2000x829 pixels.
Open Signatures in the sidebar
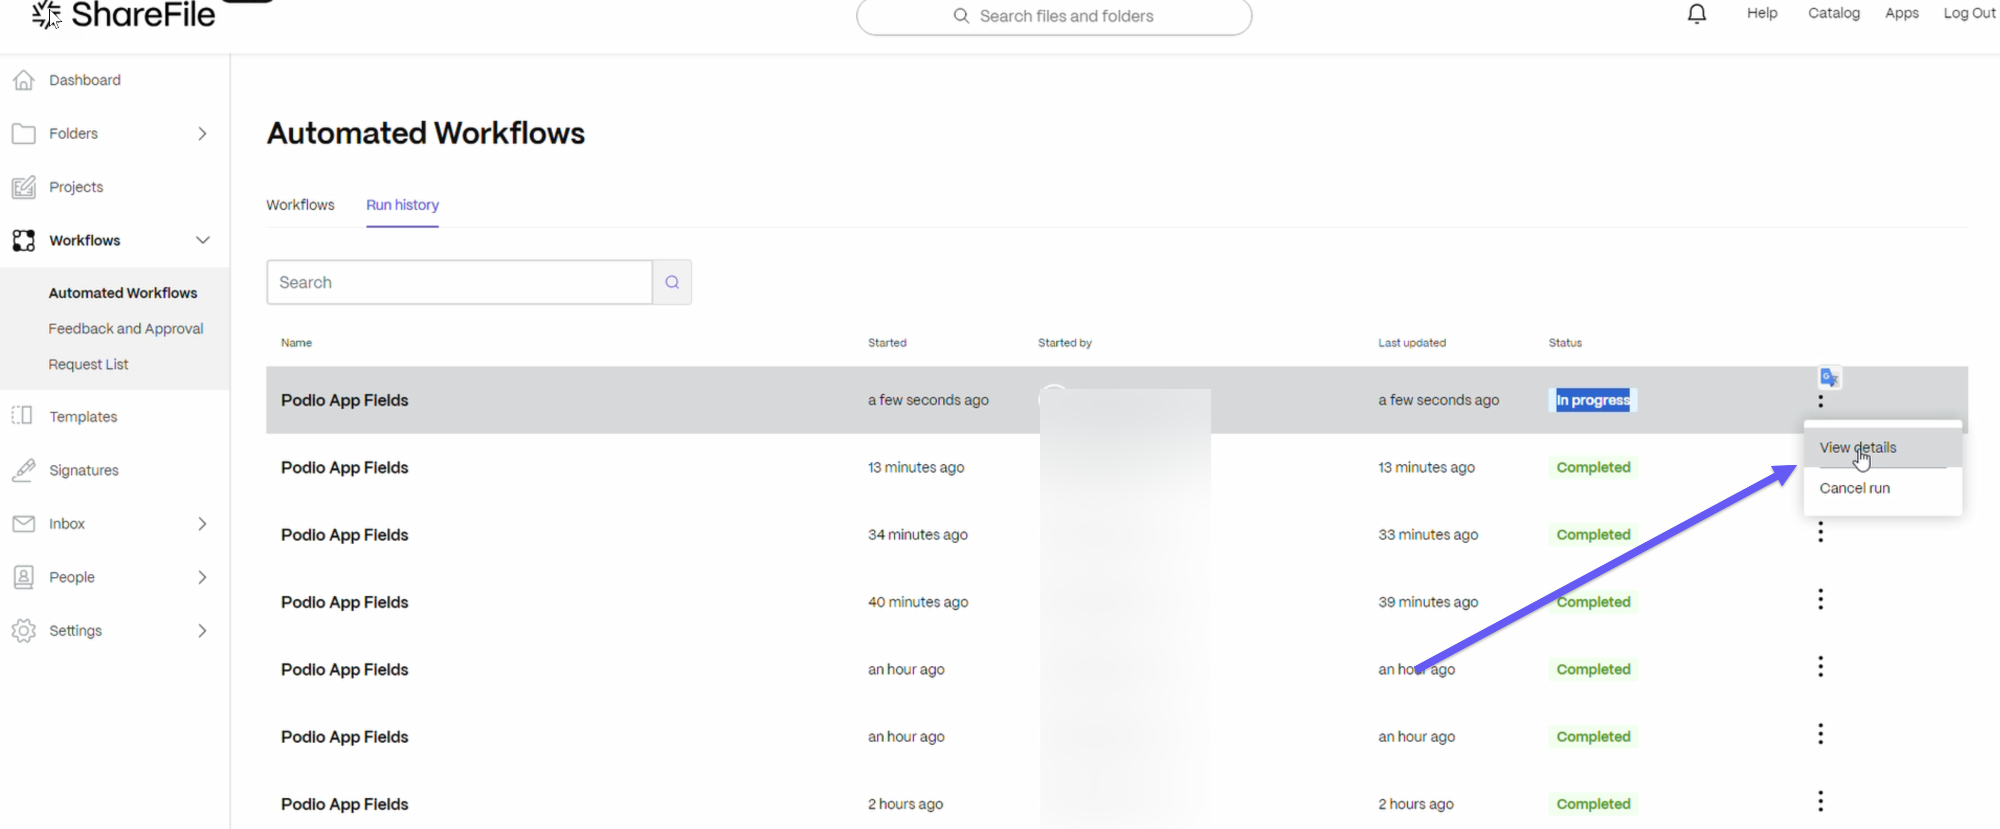tap(84, 470)
